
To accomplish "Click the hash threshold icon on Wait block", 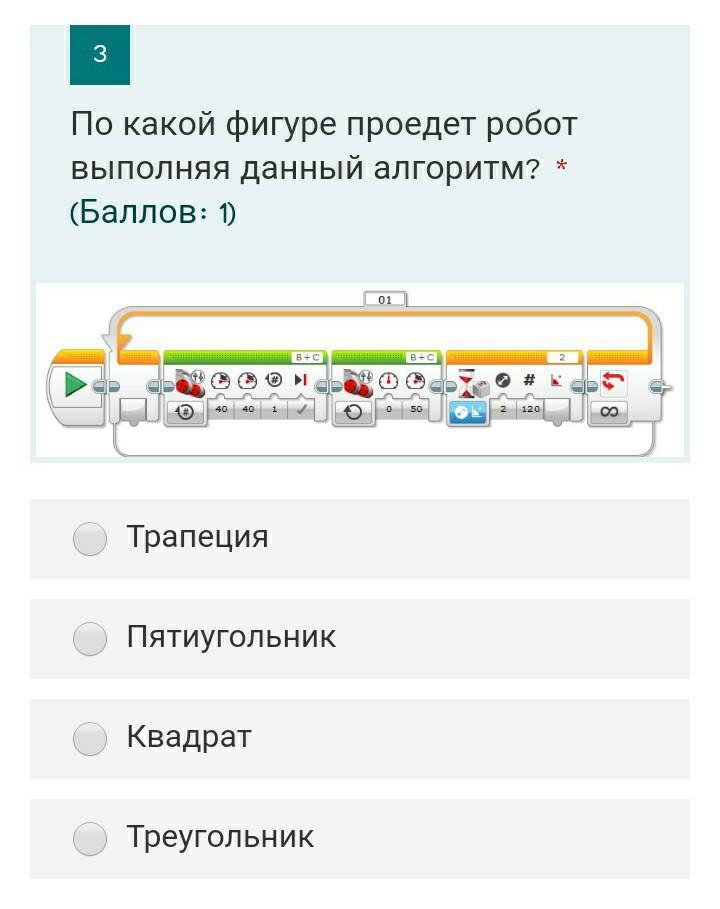I will [x=529, y=381].
